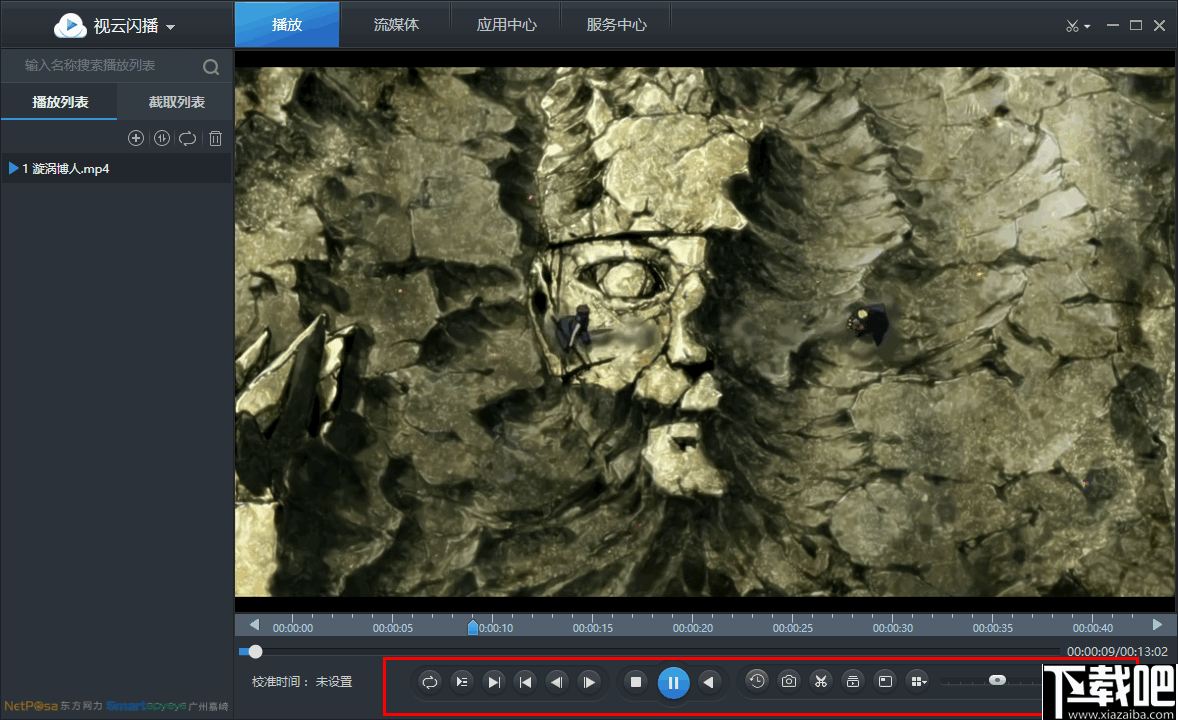Click the blue marker on the timeline ruler
The image size is (1178, 720).
click(x=473, y=627)
